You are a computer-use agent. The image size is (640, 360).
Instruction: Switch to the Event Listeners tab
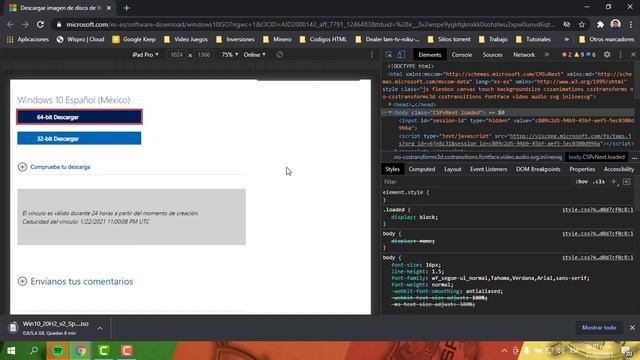coord(488,169)
